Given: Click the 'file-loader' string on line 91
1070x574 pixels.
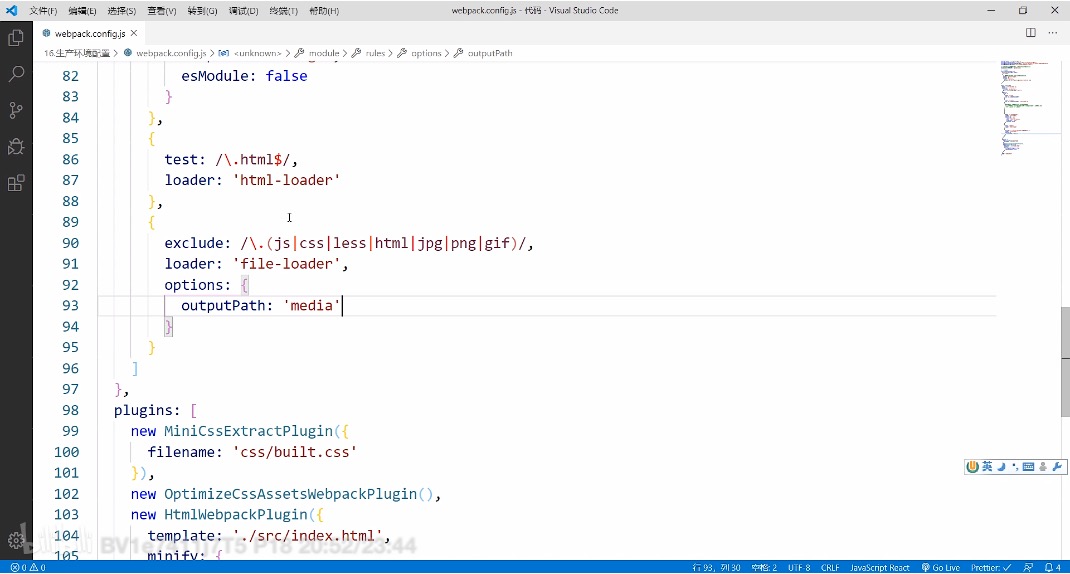Looking at the screenshot, I should pyautogui.click(x=287, y=263).
